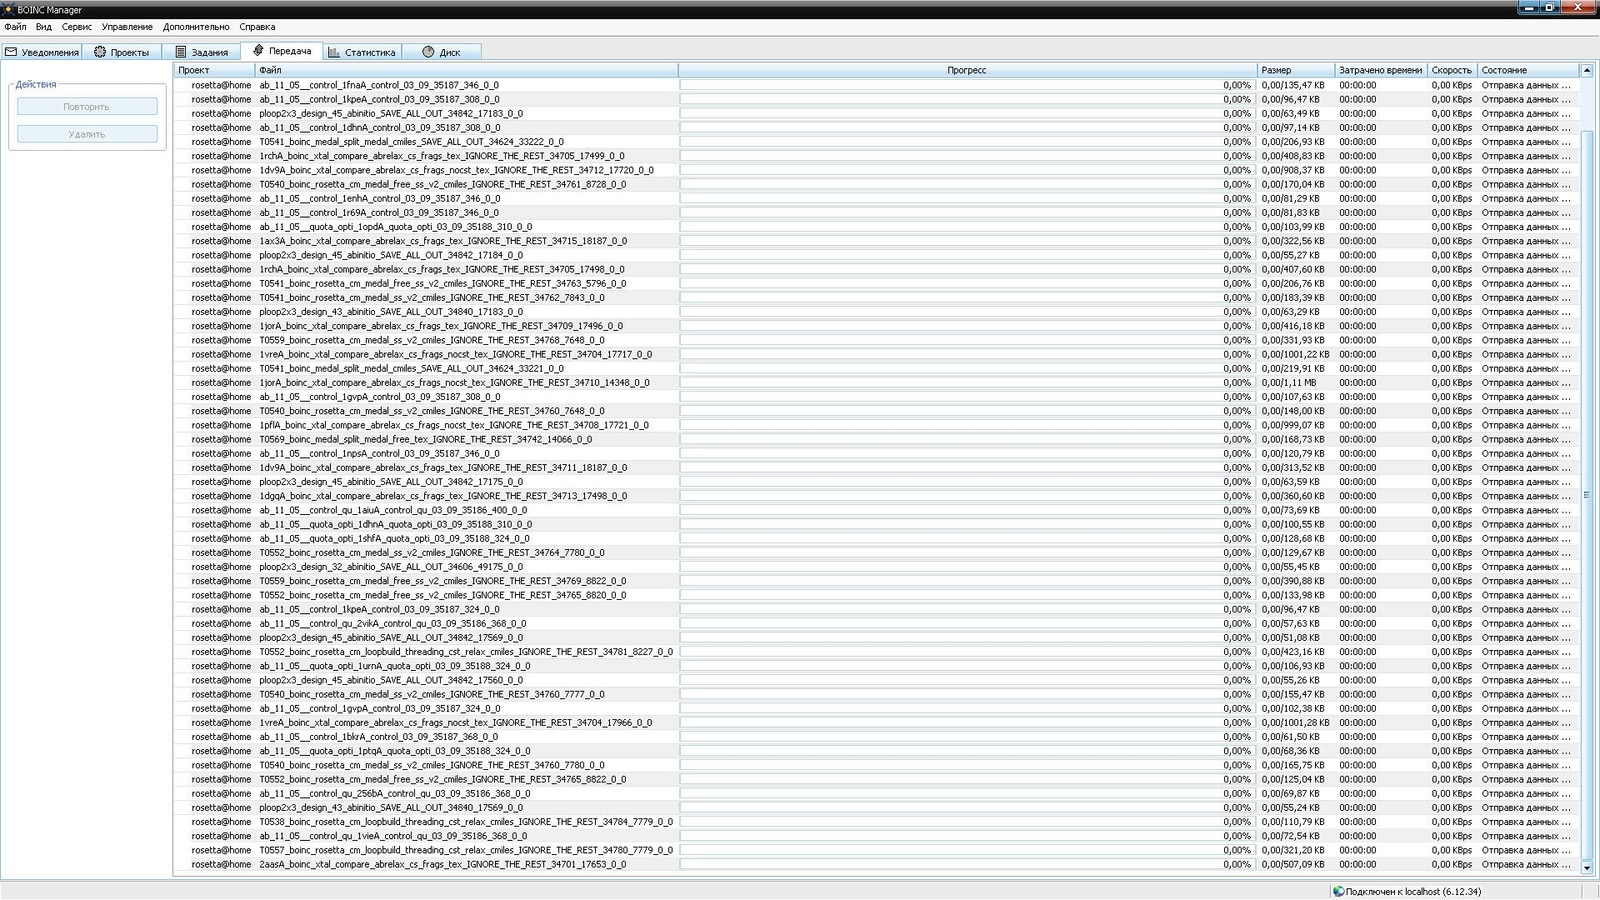Click the disk icon on Диск tab
Screen dimensions: 1600x900
pyautogui.click(x=428, y=52)
